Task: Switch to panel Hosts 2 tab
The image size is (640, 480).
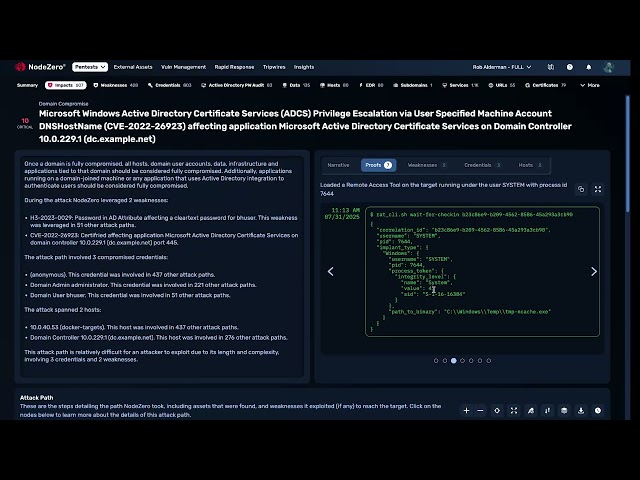Action: tap(530, 165)
